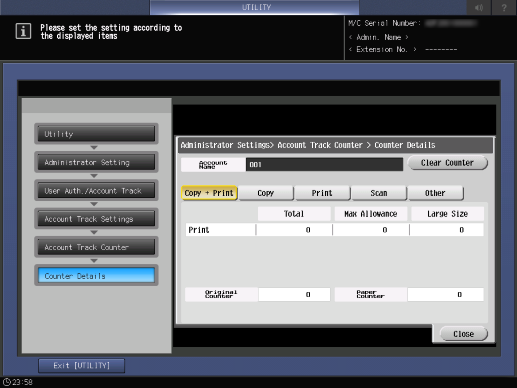Click the Account Name label
This screenshot has width=517, height=388.
pyautogui.click(x=213, y=164)
